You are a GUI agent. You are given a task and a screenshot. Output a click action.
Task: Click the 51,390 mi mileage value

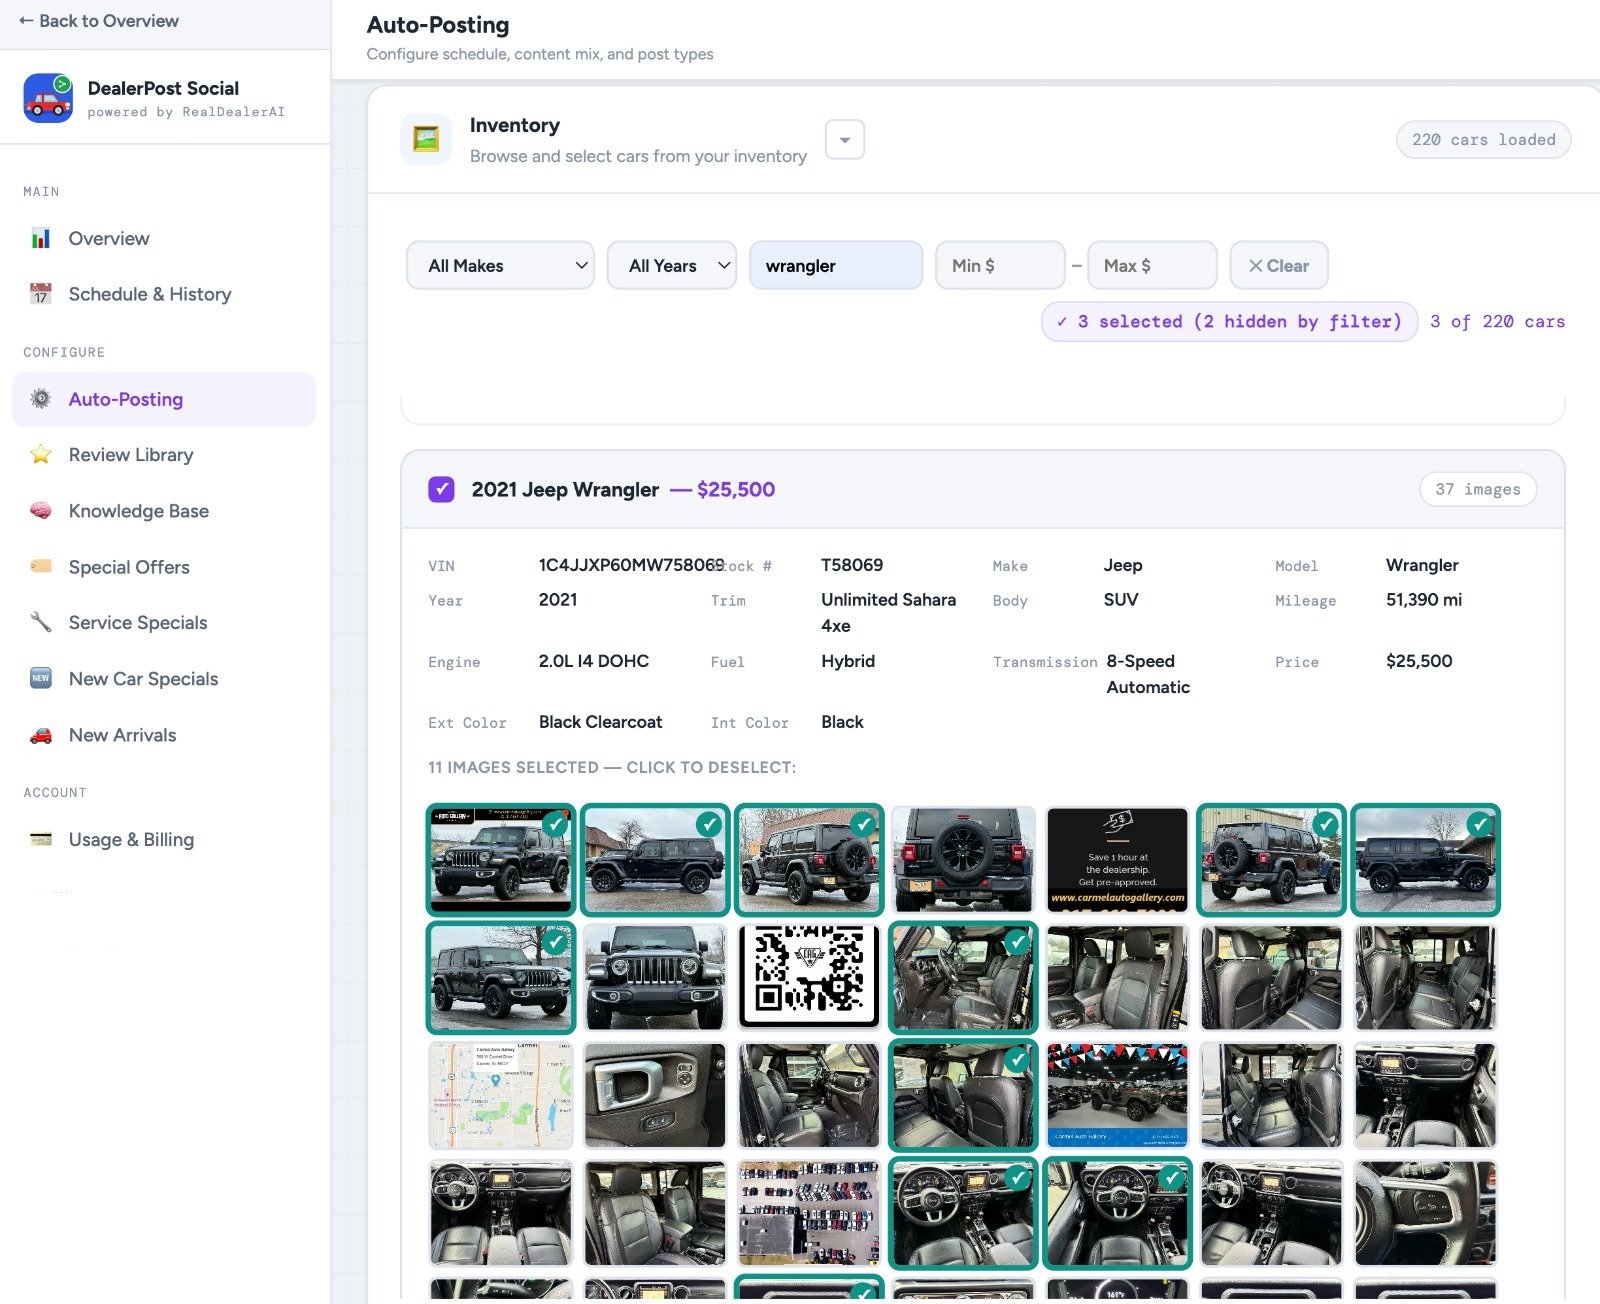[x=1424, y=600]
